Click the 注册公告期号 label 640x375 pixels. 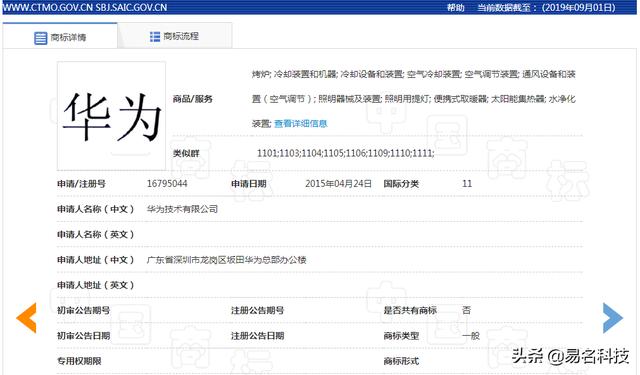(x=258, y=310)
